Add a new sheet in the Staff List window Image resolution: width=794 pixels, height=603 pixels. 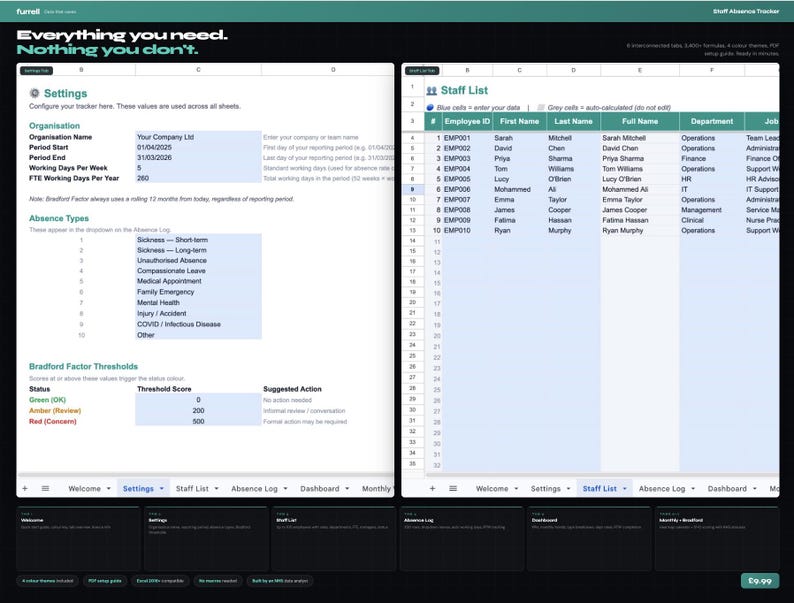[432, 488]
